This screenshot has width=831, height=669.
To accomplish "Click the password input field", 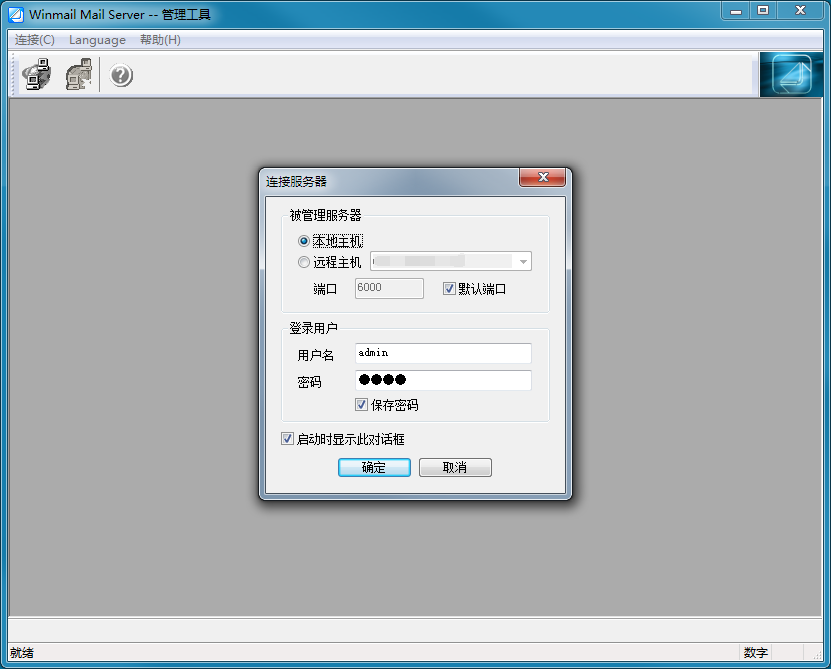I will [x=442, y=380].
